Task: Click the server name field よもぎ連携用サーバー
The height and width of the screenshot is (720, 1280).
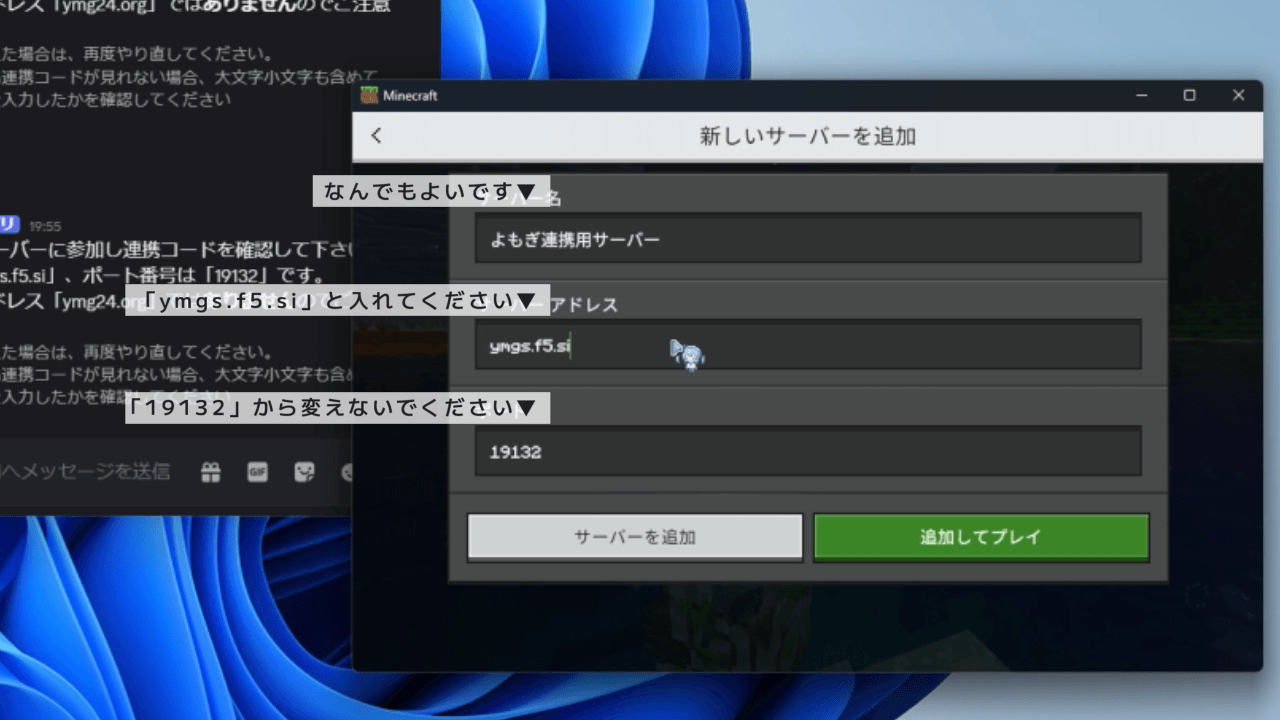Action: [808, 239]
